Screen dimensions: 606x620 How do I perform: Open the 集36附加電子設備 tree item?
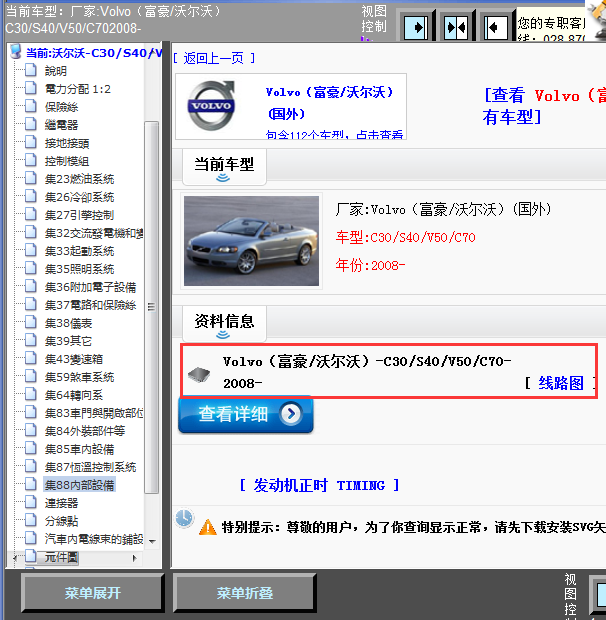[90, 287]
